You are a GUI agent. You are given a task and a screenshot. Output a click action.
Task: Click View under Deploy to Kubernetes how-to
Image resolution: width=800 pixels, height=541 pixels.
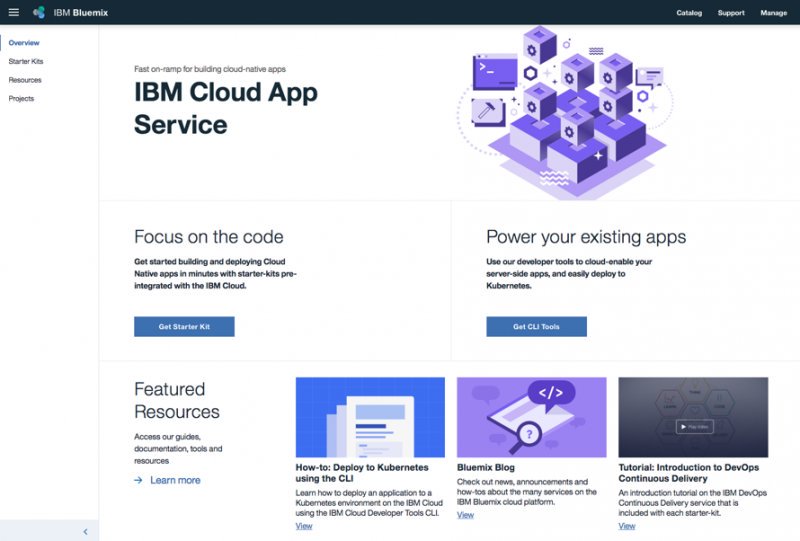click(304, 526)
